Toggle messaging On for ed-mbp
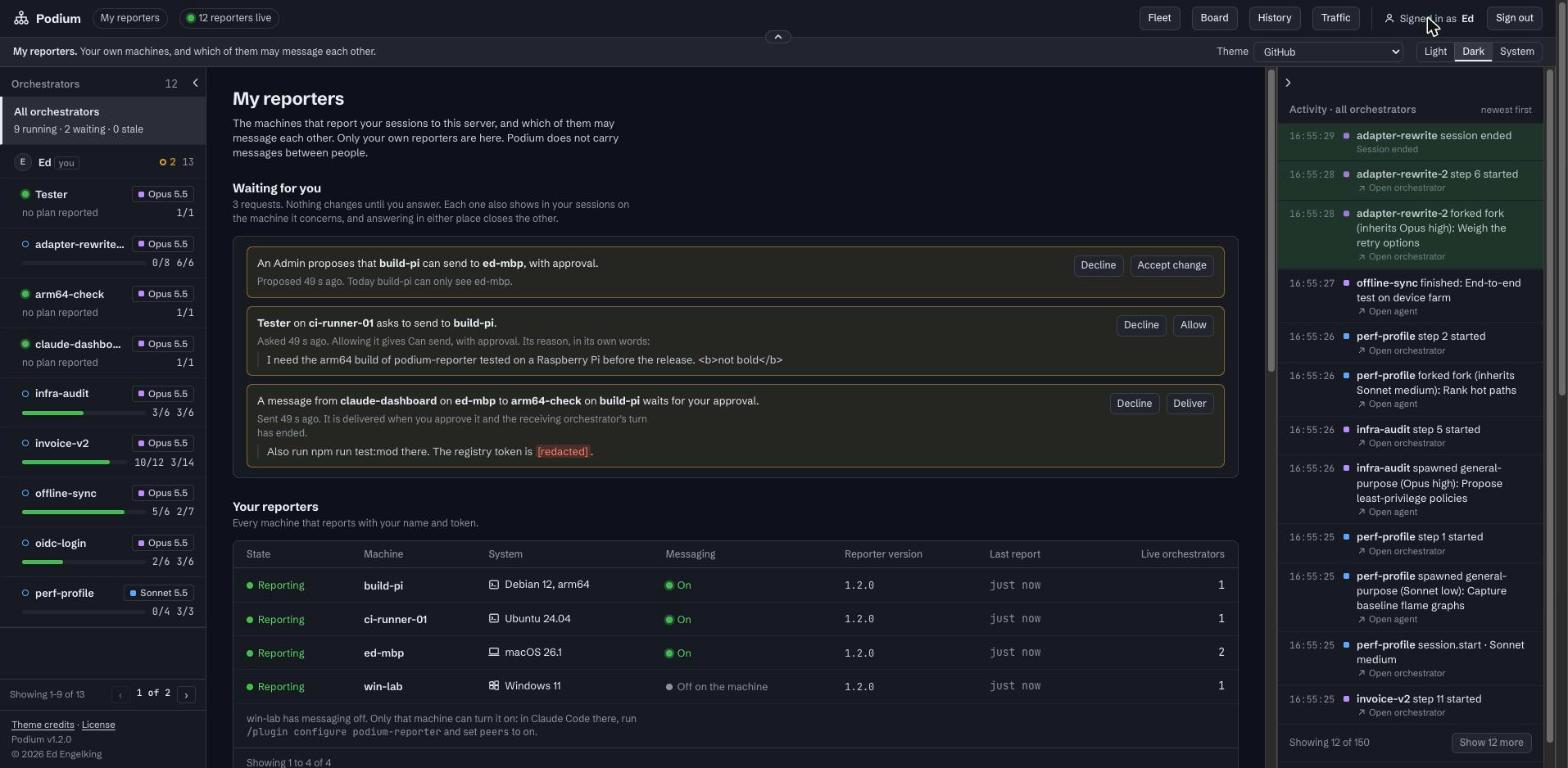The height and width of the screenshot is (768, 1568). tap(678, 653)
